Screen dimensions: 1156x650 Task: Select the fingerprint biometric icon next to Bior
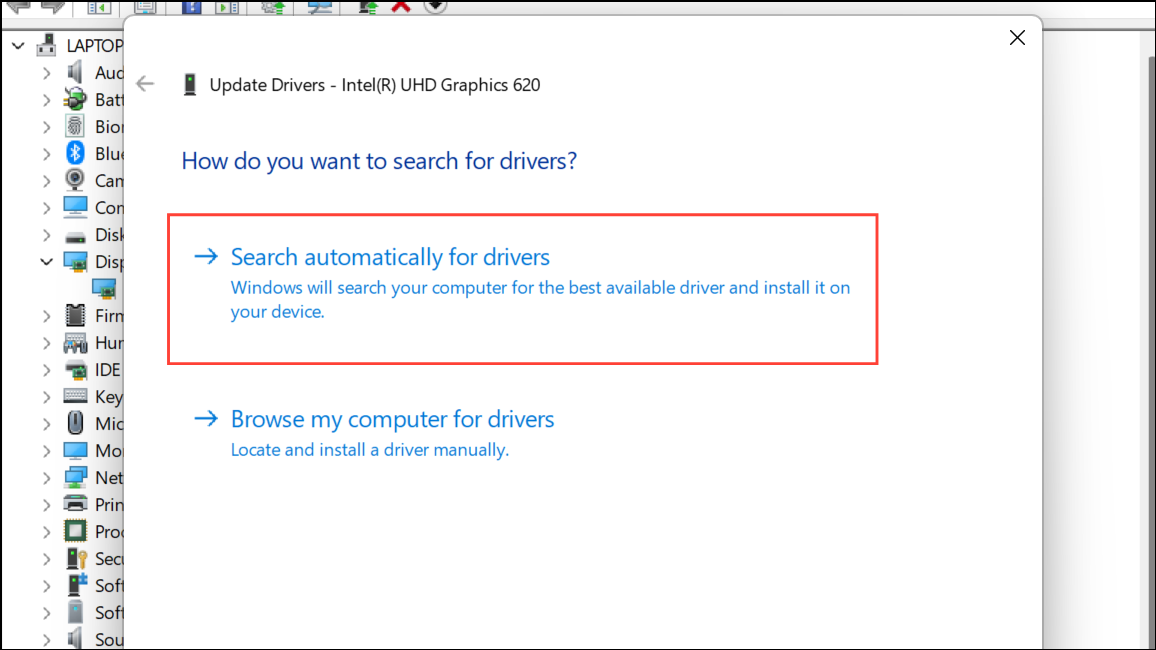coord(75,126)
